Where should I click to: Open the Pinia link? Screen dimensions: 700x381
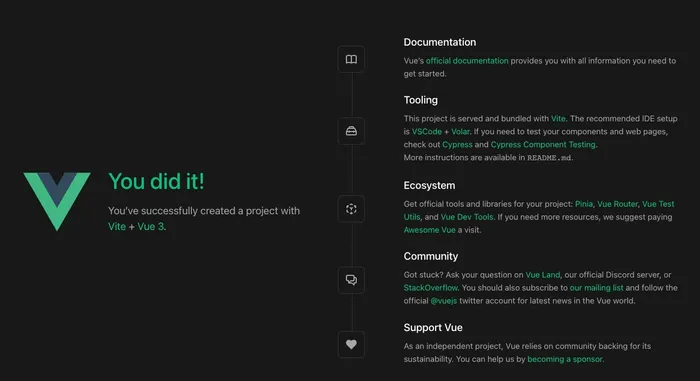tap(584, 204)
